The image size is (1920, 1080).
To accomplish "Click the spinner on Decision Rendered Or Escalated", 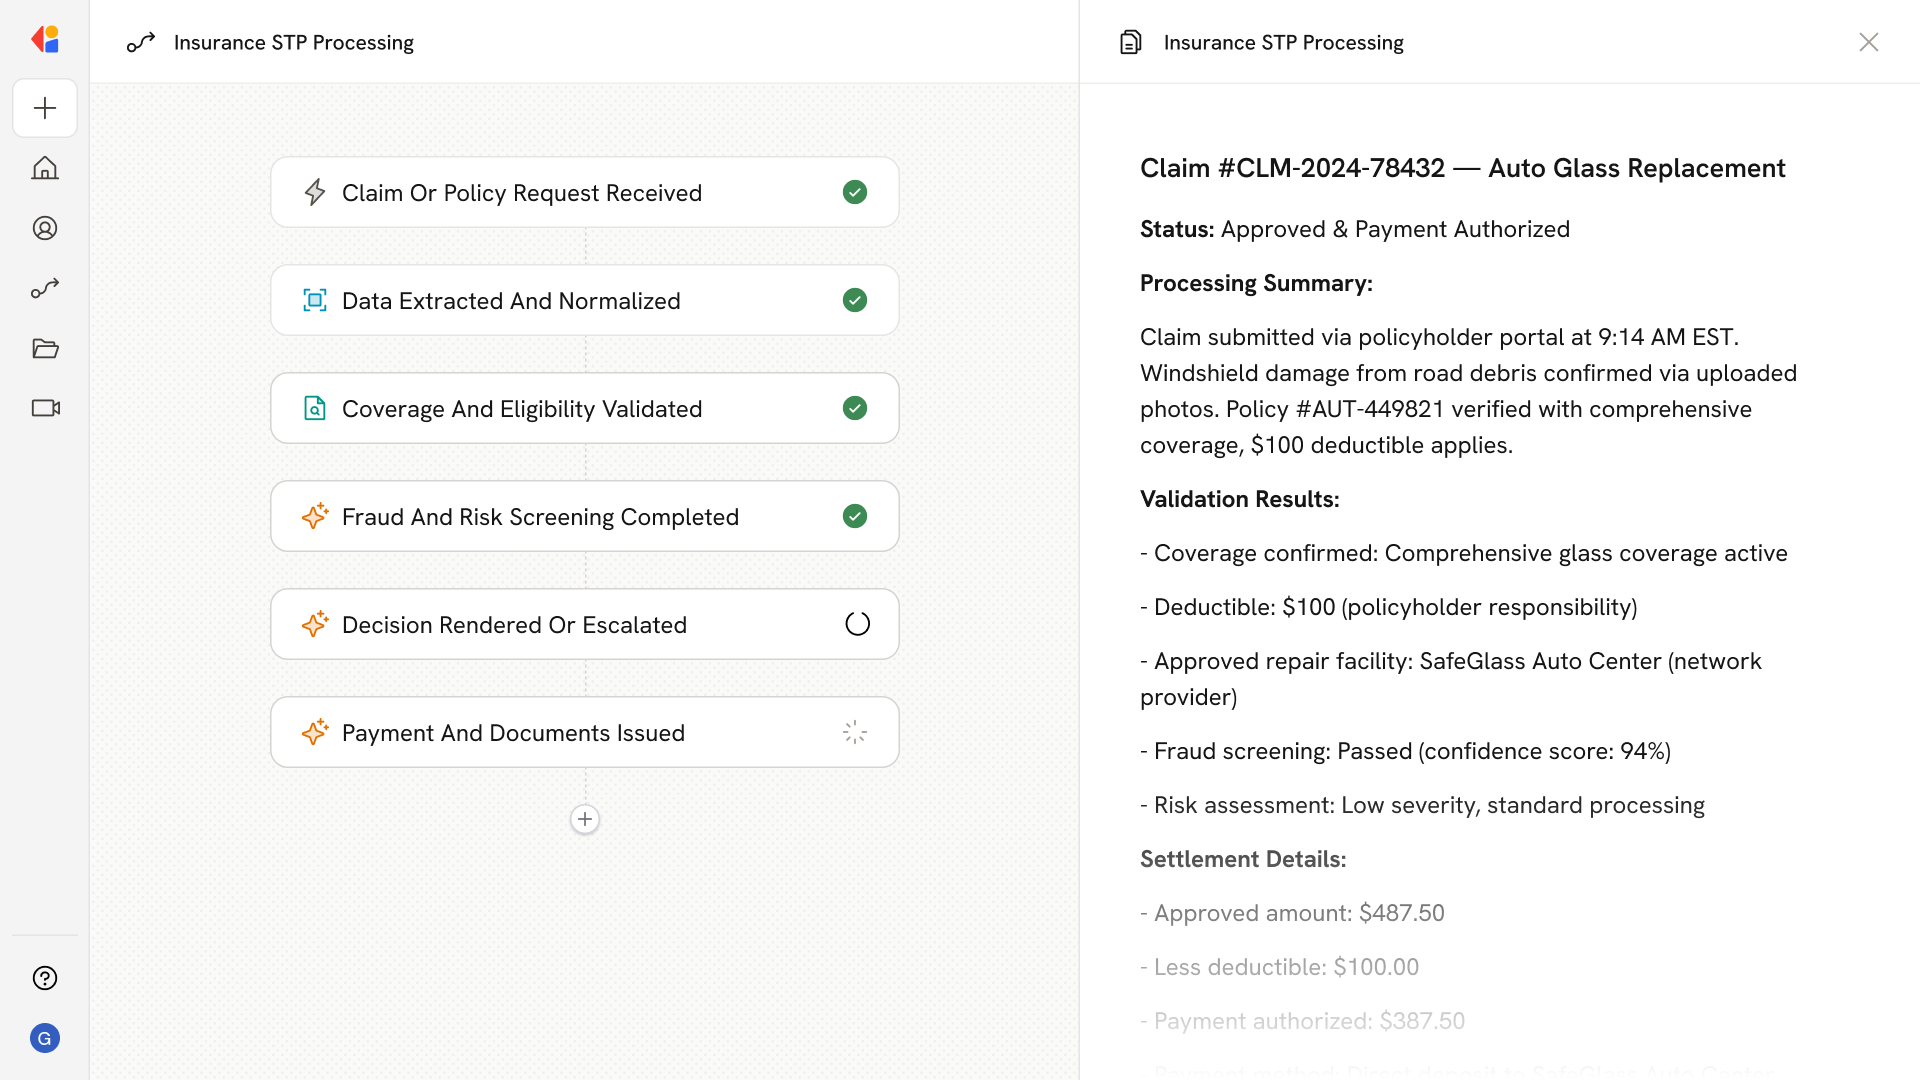I will [857, 624].
